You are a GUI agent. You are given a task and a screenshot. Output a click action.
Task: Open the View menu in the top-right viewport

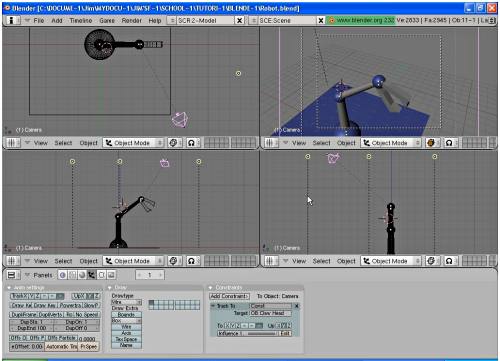[x=299, y=143]
